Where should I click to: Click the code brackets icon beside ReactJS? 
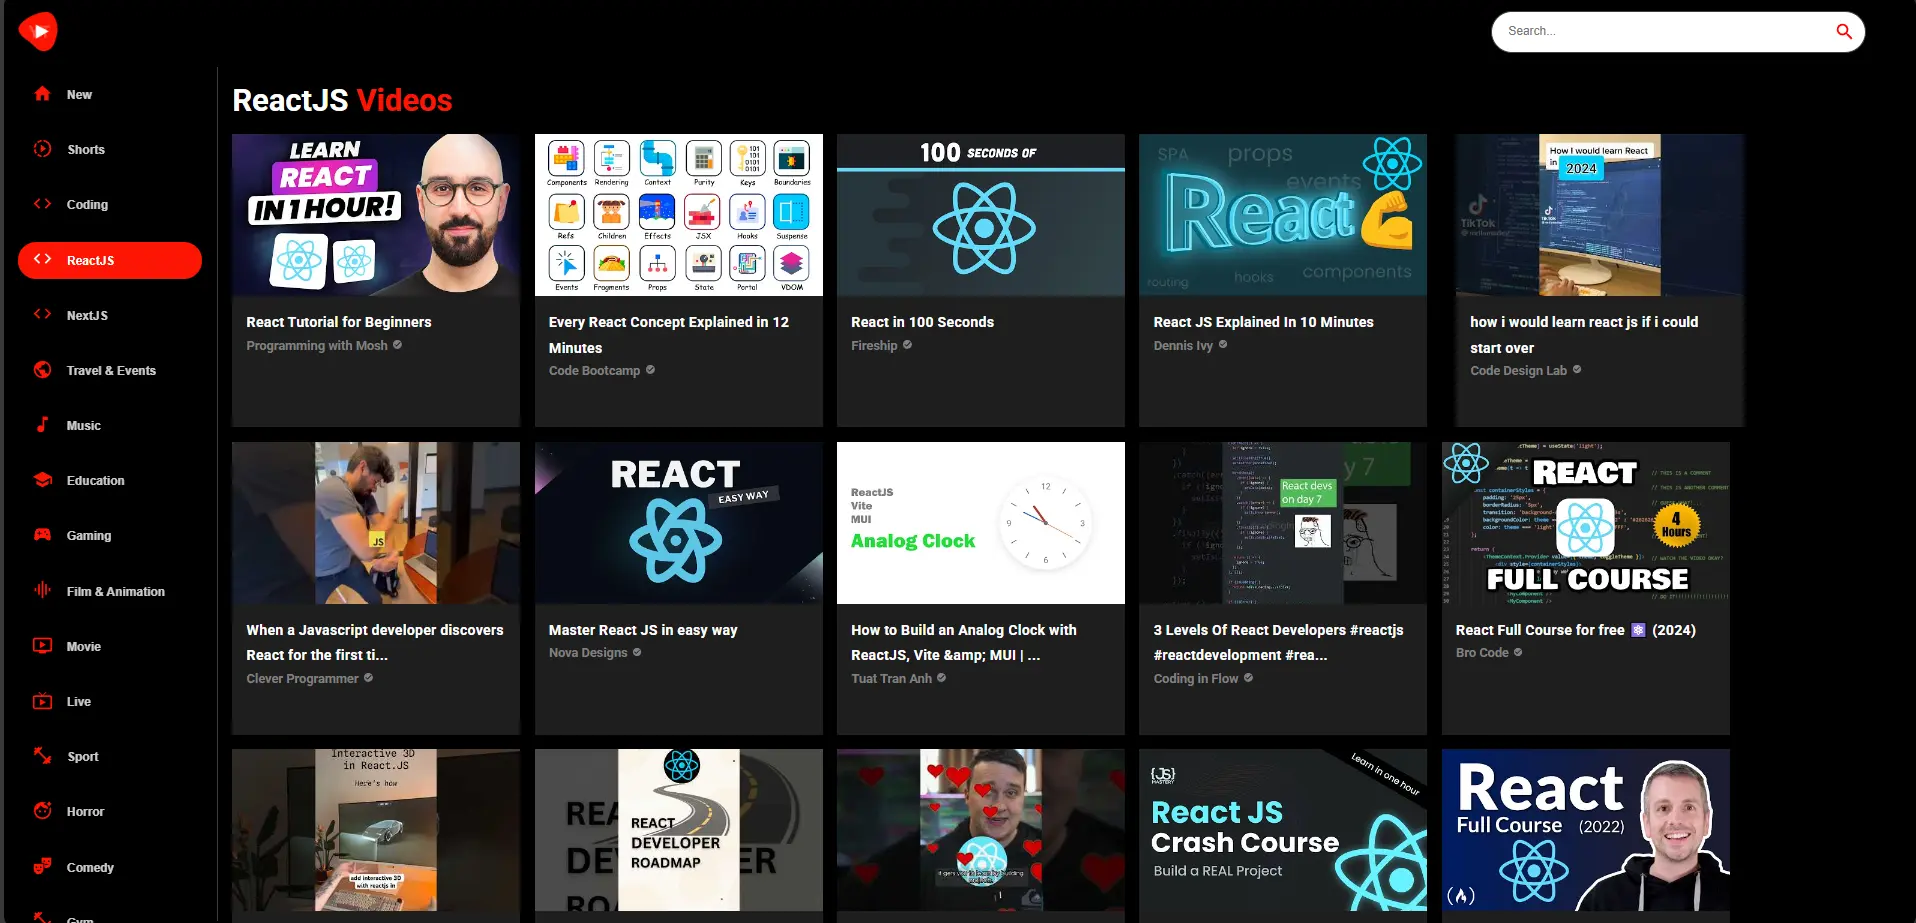pyautogui.click(x=42, y=260)
